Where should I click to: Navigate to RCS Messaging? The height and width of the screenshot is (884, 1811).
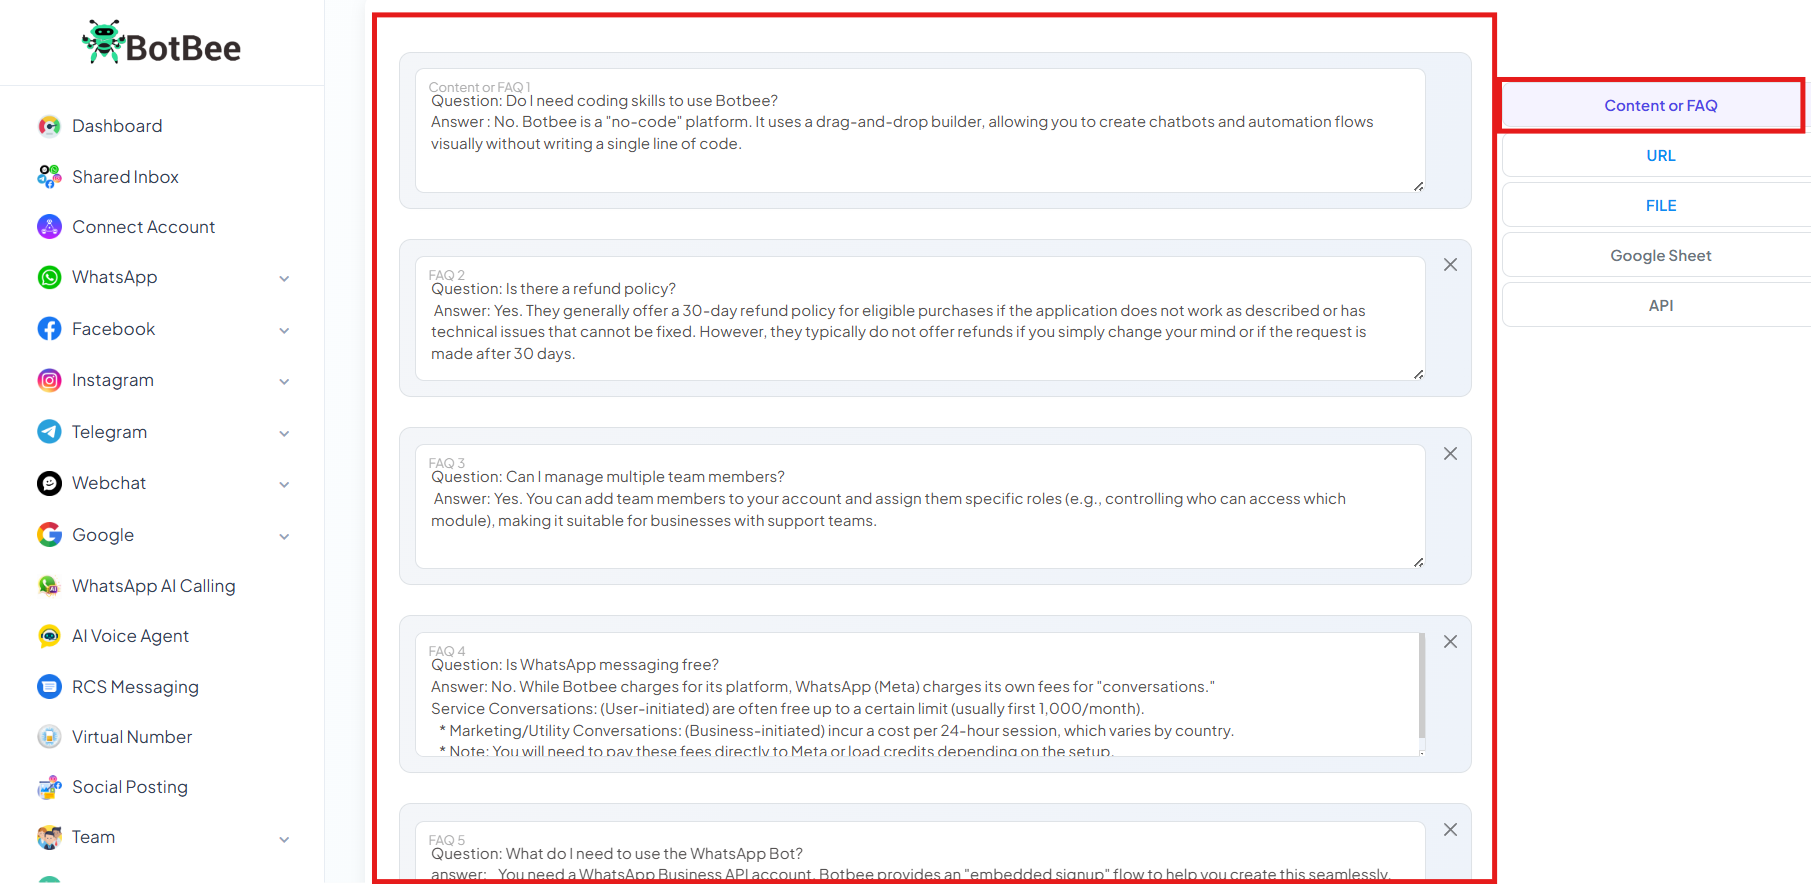click(x=135, y=687)
